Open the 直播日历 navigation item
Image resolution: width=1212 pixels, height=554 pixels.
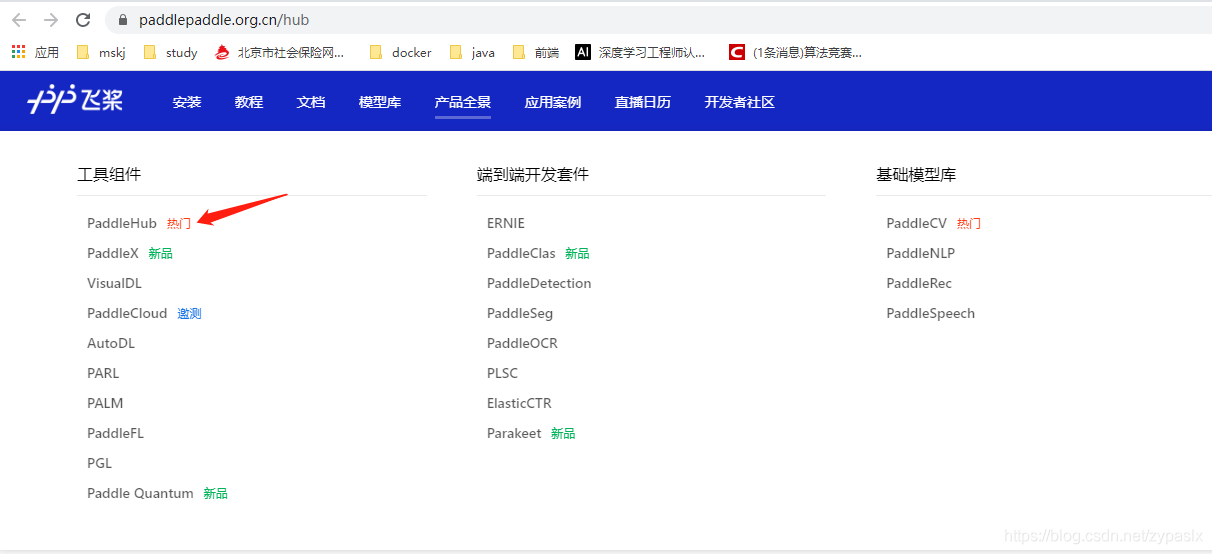[643, 102]
